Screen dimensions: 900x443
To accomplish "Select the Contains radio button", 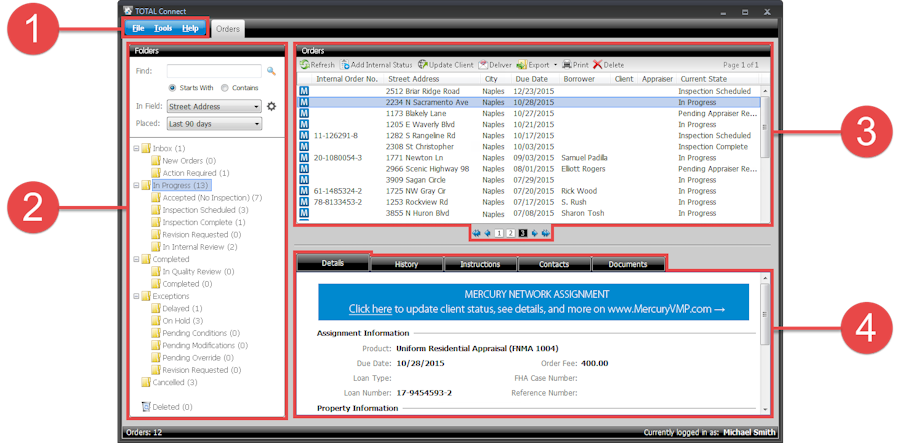I will tap(224, 88).
